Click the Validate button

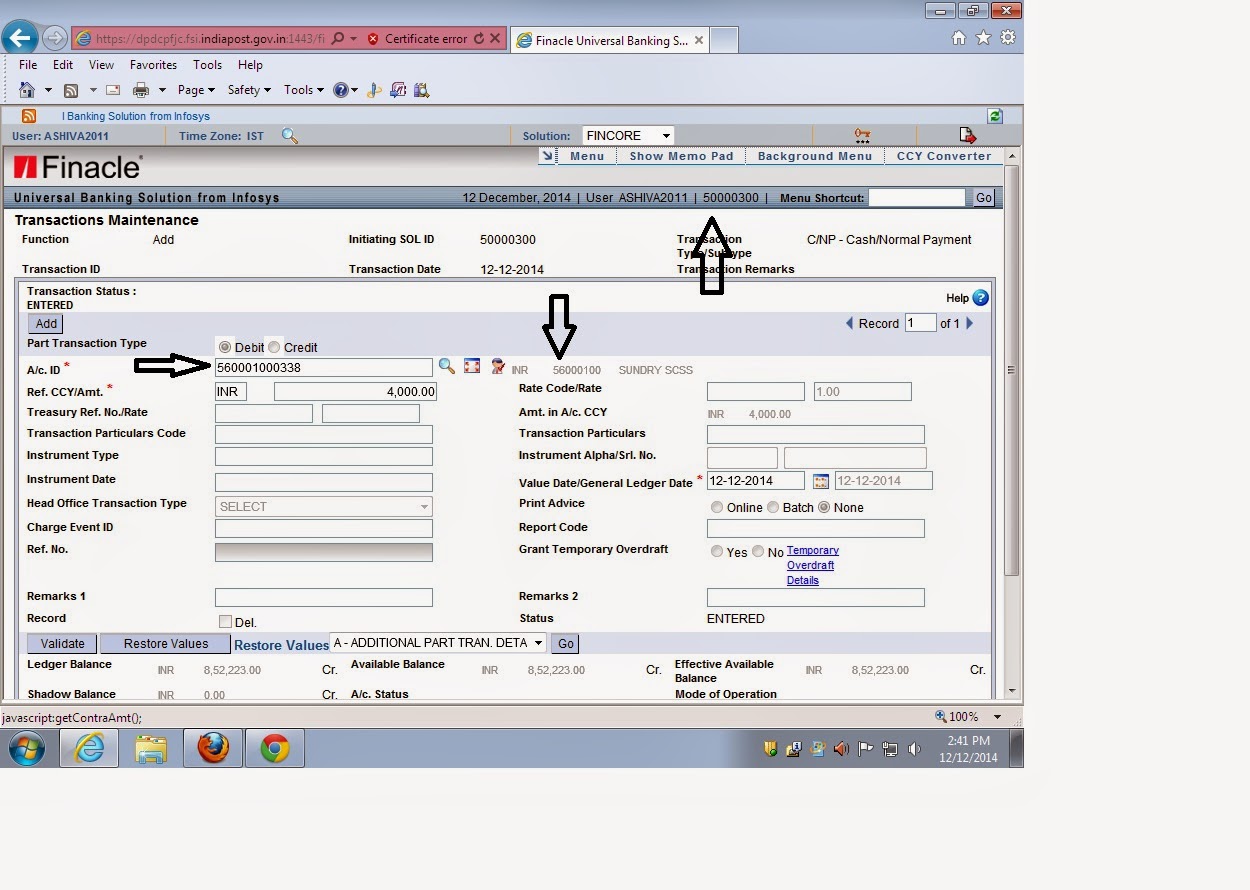(61, 643)
